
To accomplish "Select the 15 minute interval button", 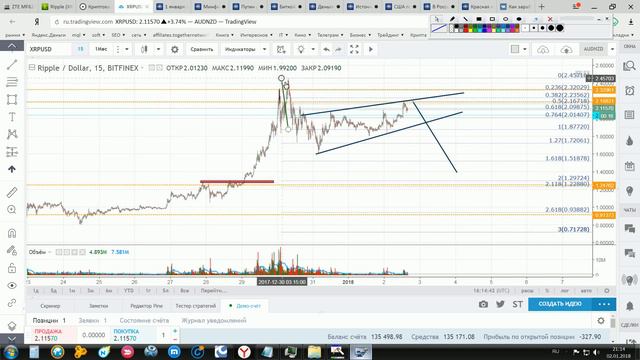I will (x=80, y=49).
